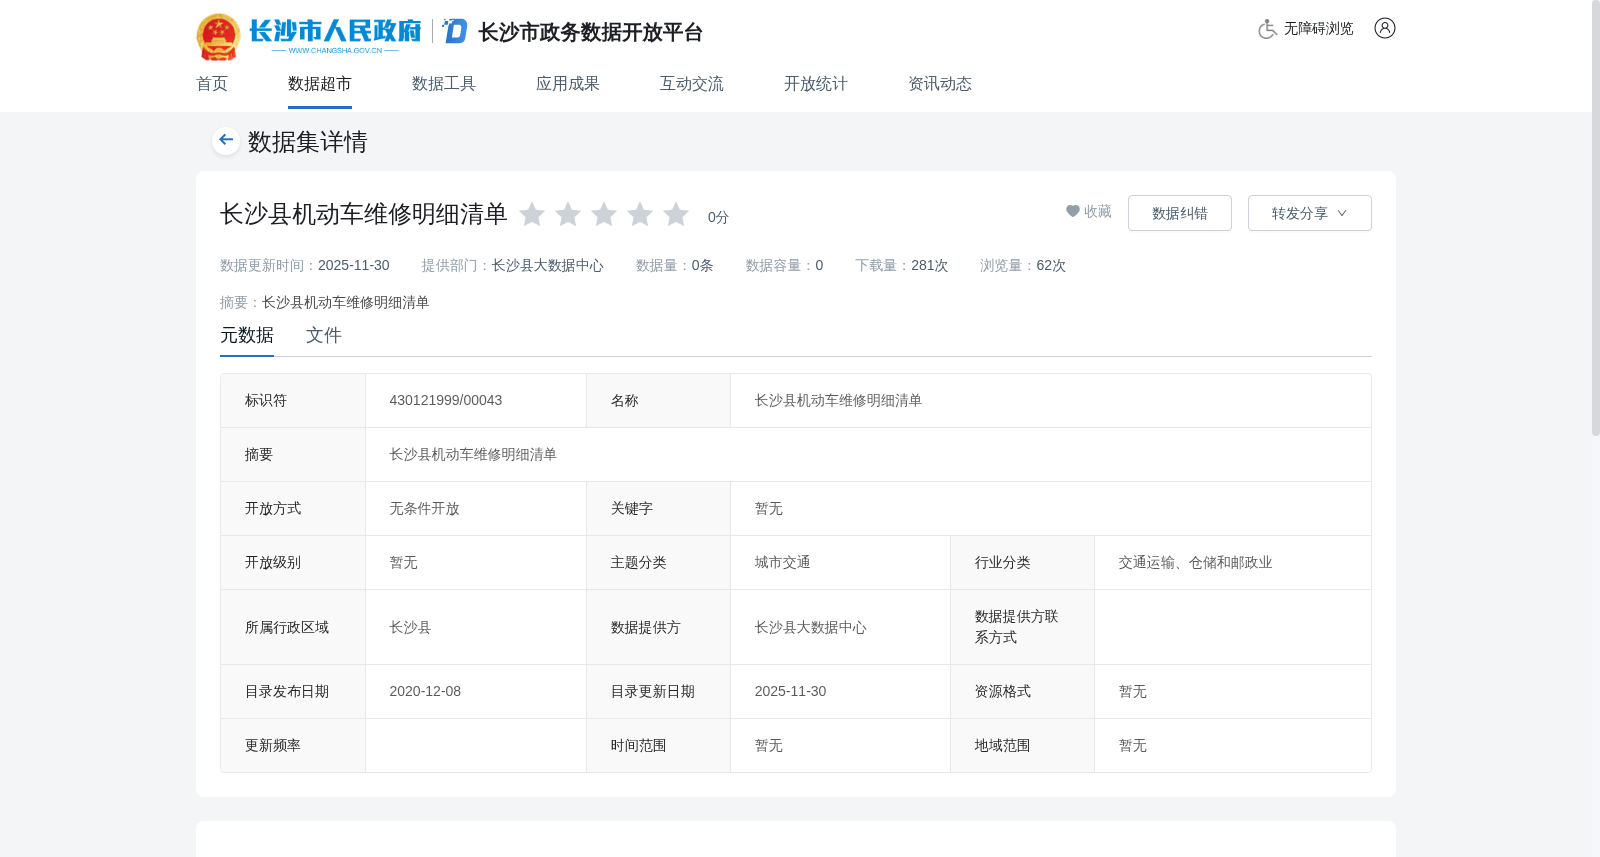Open the 首页 navigation item
The height and width of the screenshot is (857, 1600).
[212, 84]
